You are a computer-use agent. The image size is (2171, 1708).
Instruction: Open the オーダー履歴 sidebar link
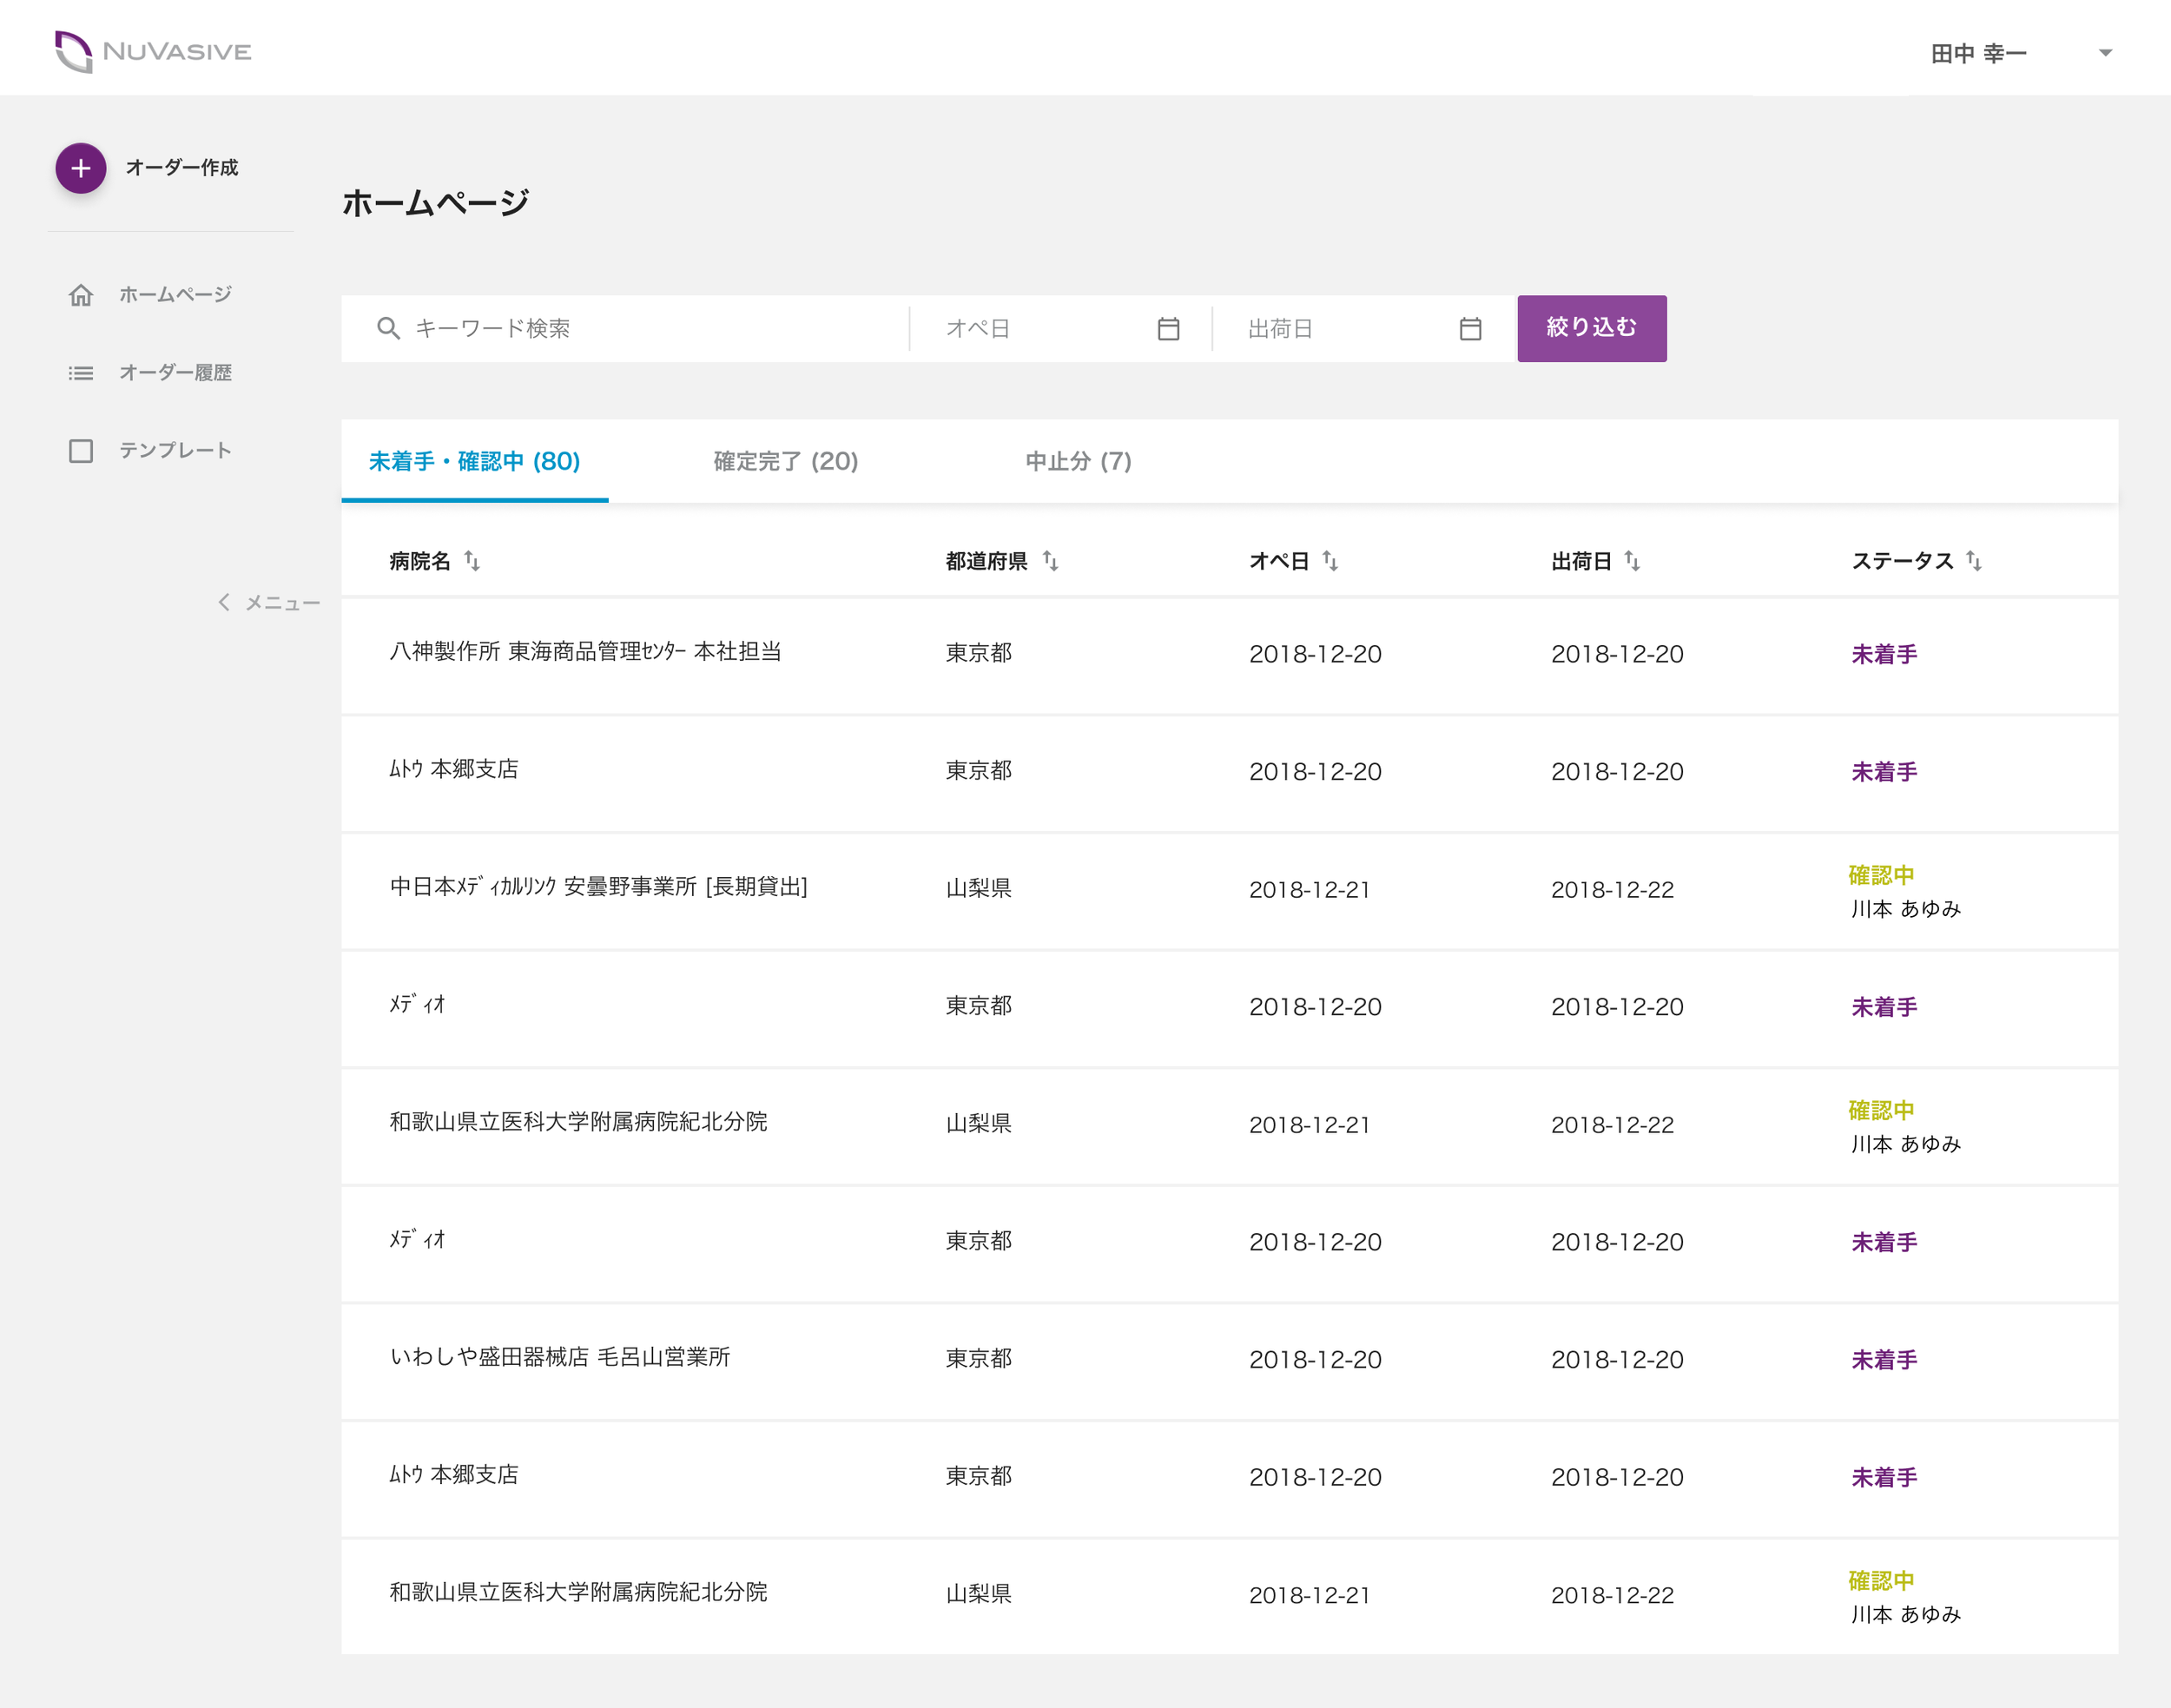click(175, 373)
